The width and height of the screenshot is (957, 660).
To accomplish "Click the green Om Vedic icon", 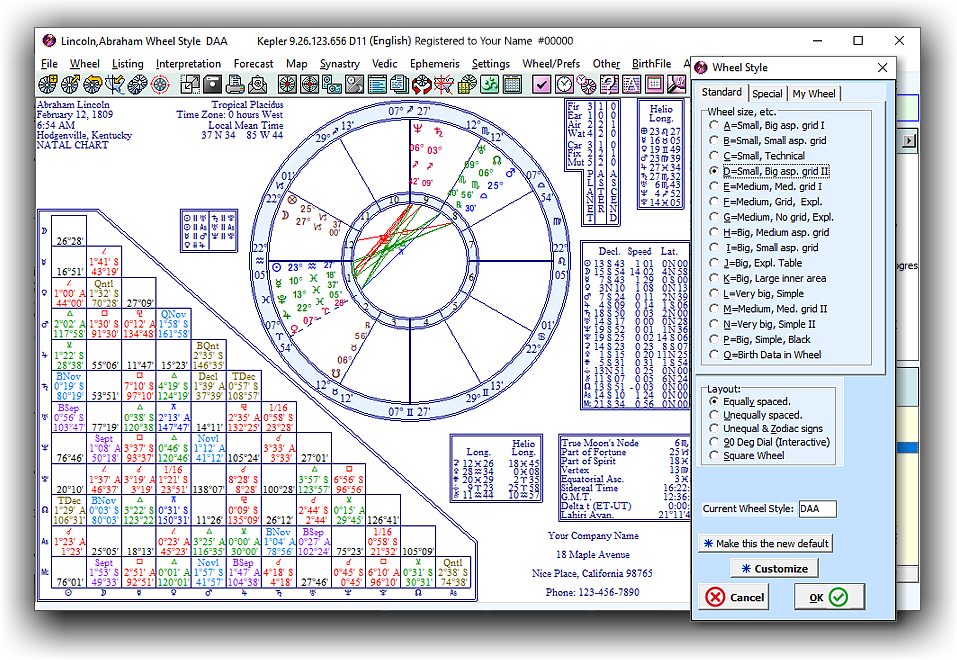I will pos(488,84).
